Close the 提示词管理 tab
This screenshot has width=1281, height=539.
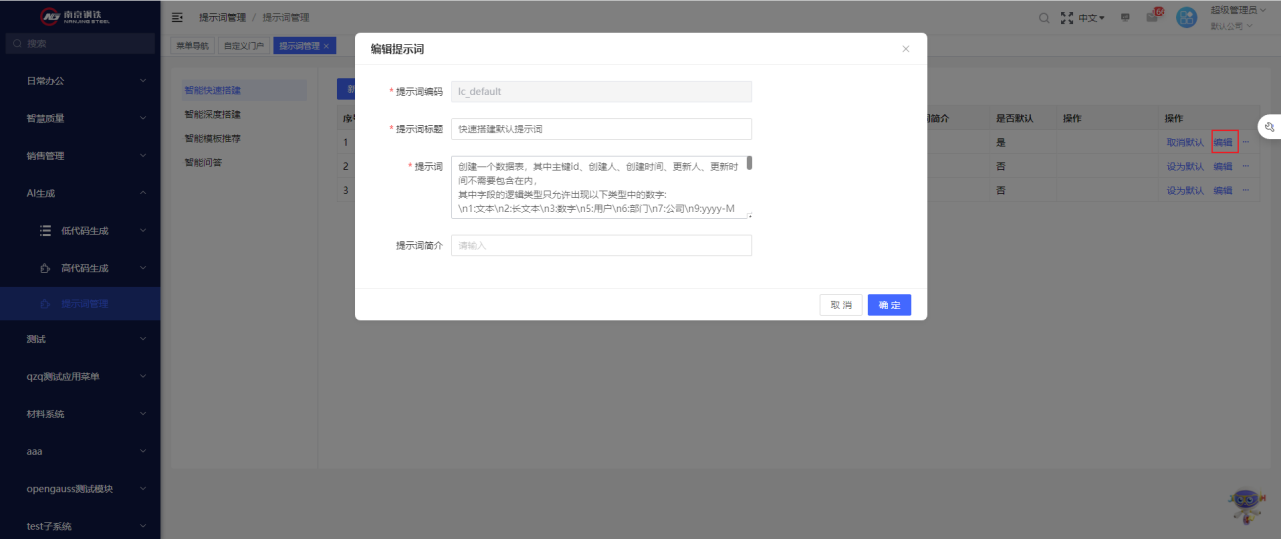pyautogui.click(x=326, y=46)
